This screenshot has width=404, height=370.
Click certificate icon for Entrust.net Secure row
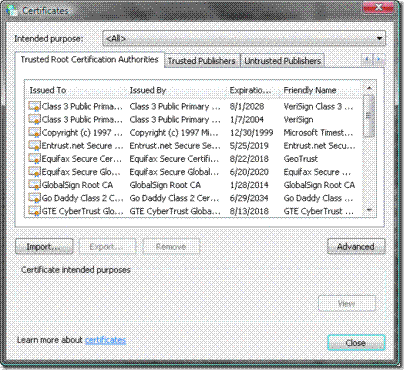coord(34,146)
